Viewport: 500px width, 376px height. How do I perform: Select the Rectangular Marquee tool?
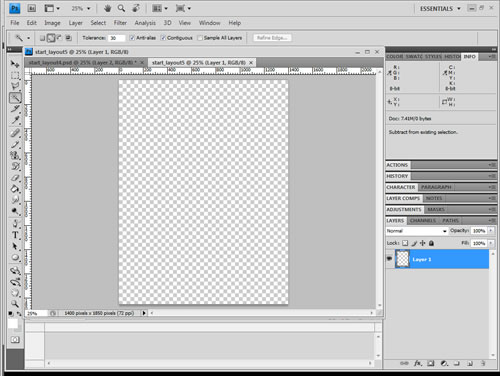[15, 75]
